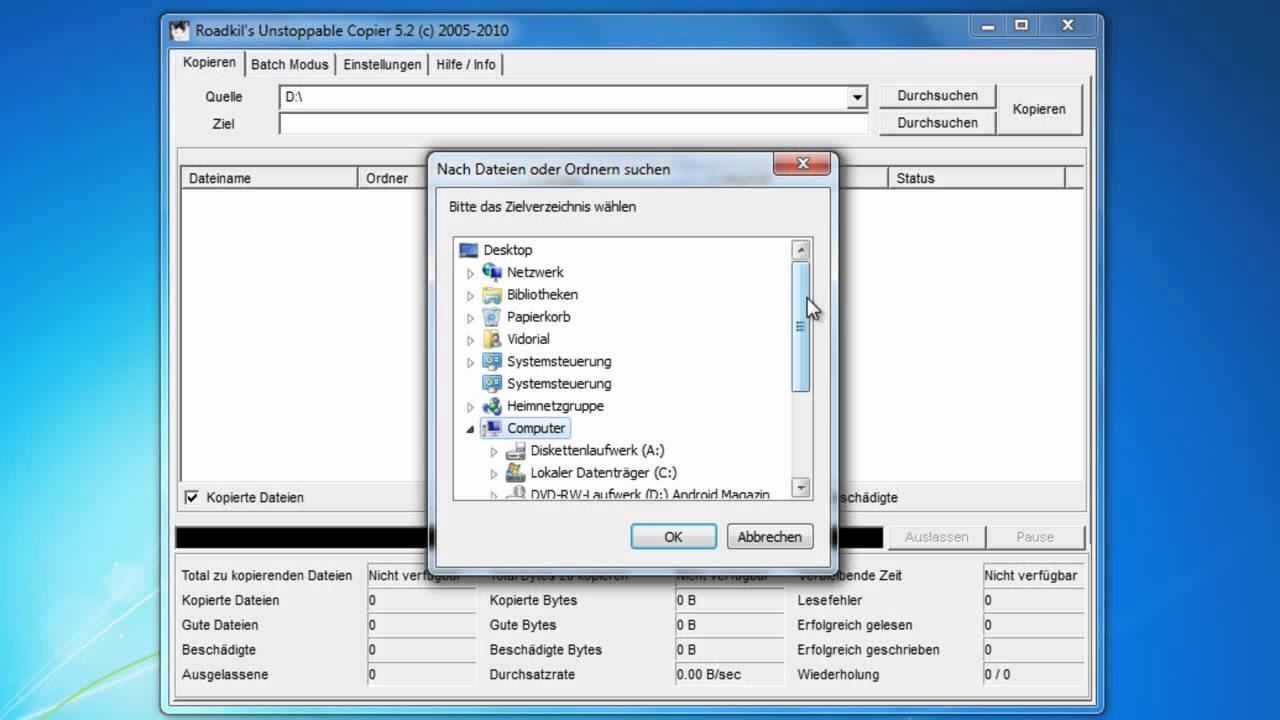Click the Abbrechen button in dialog

(769, 537)
